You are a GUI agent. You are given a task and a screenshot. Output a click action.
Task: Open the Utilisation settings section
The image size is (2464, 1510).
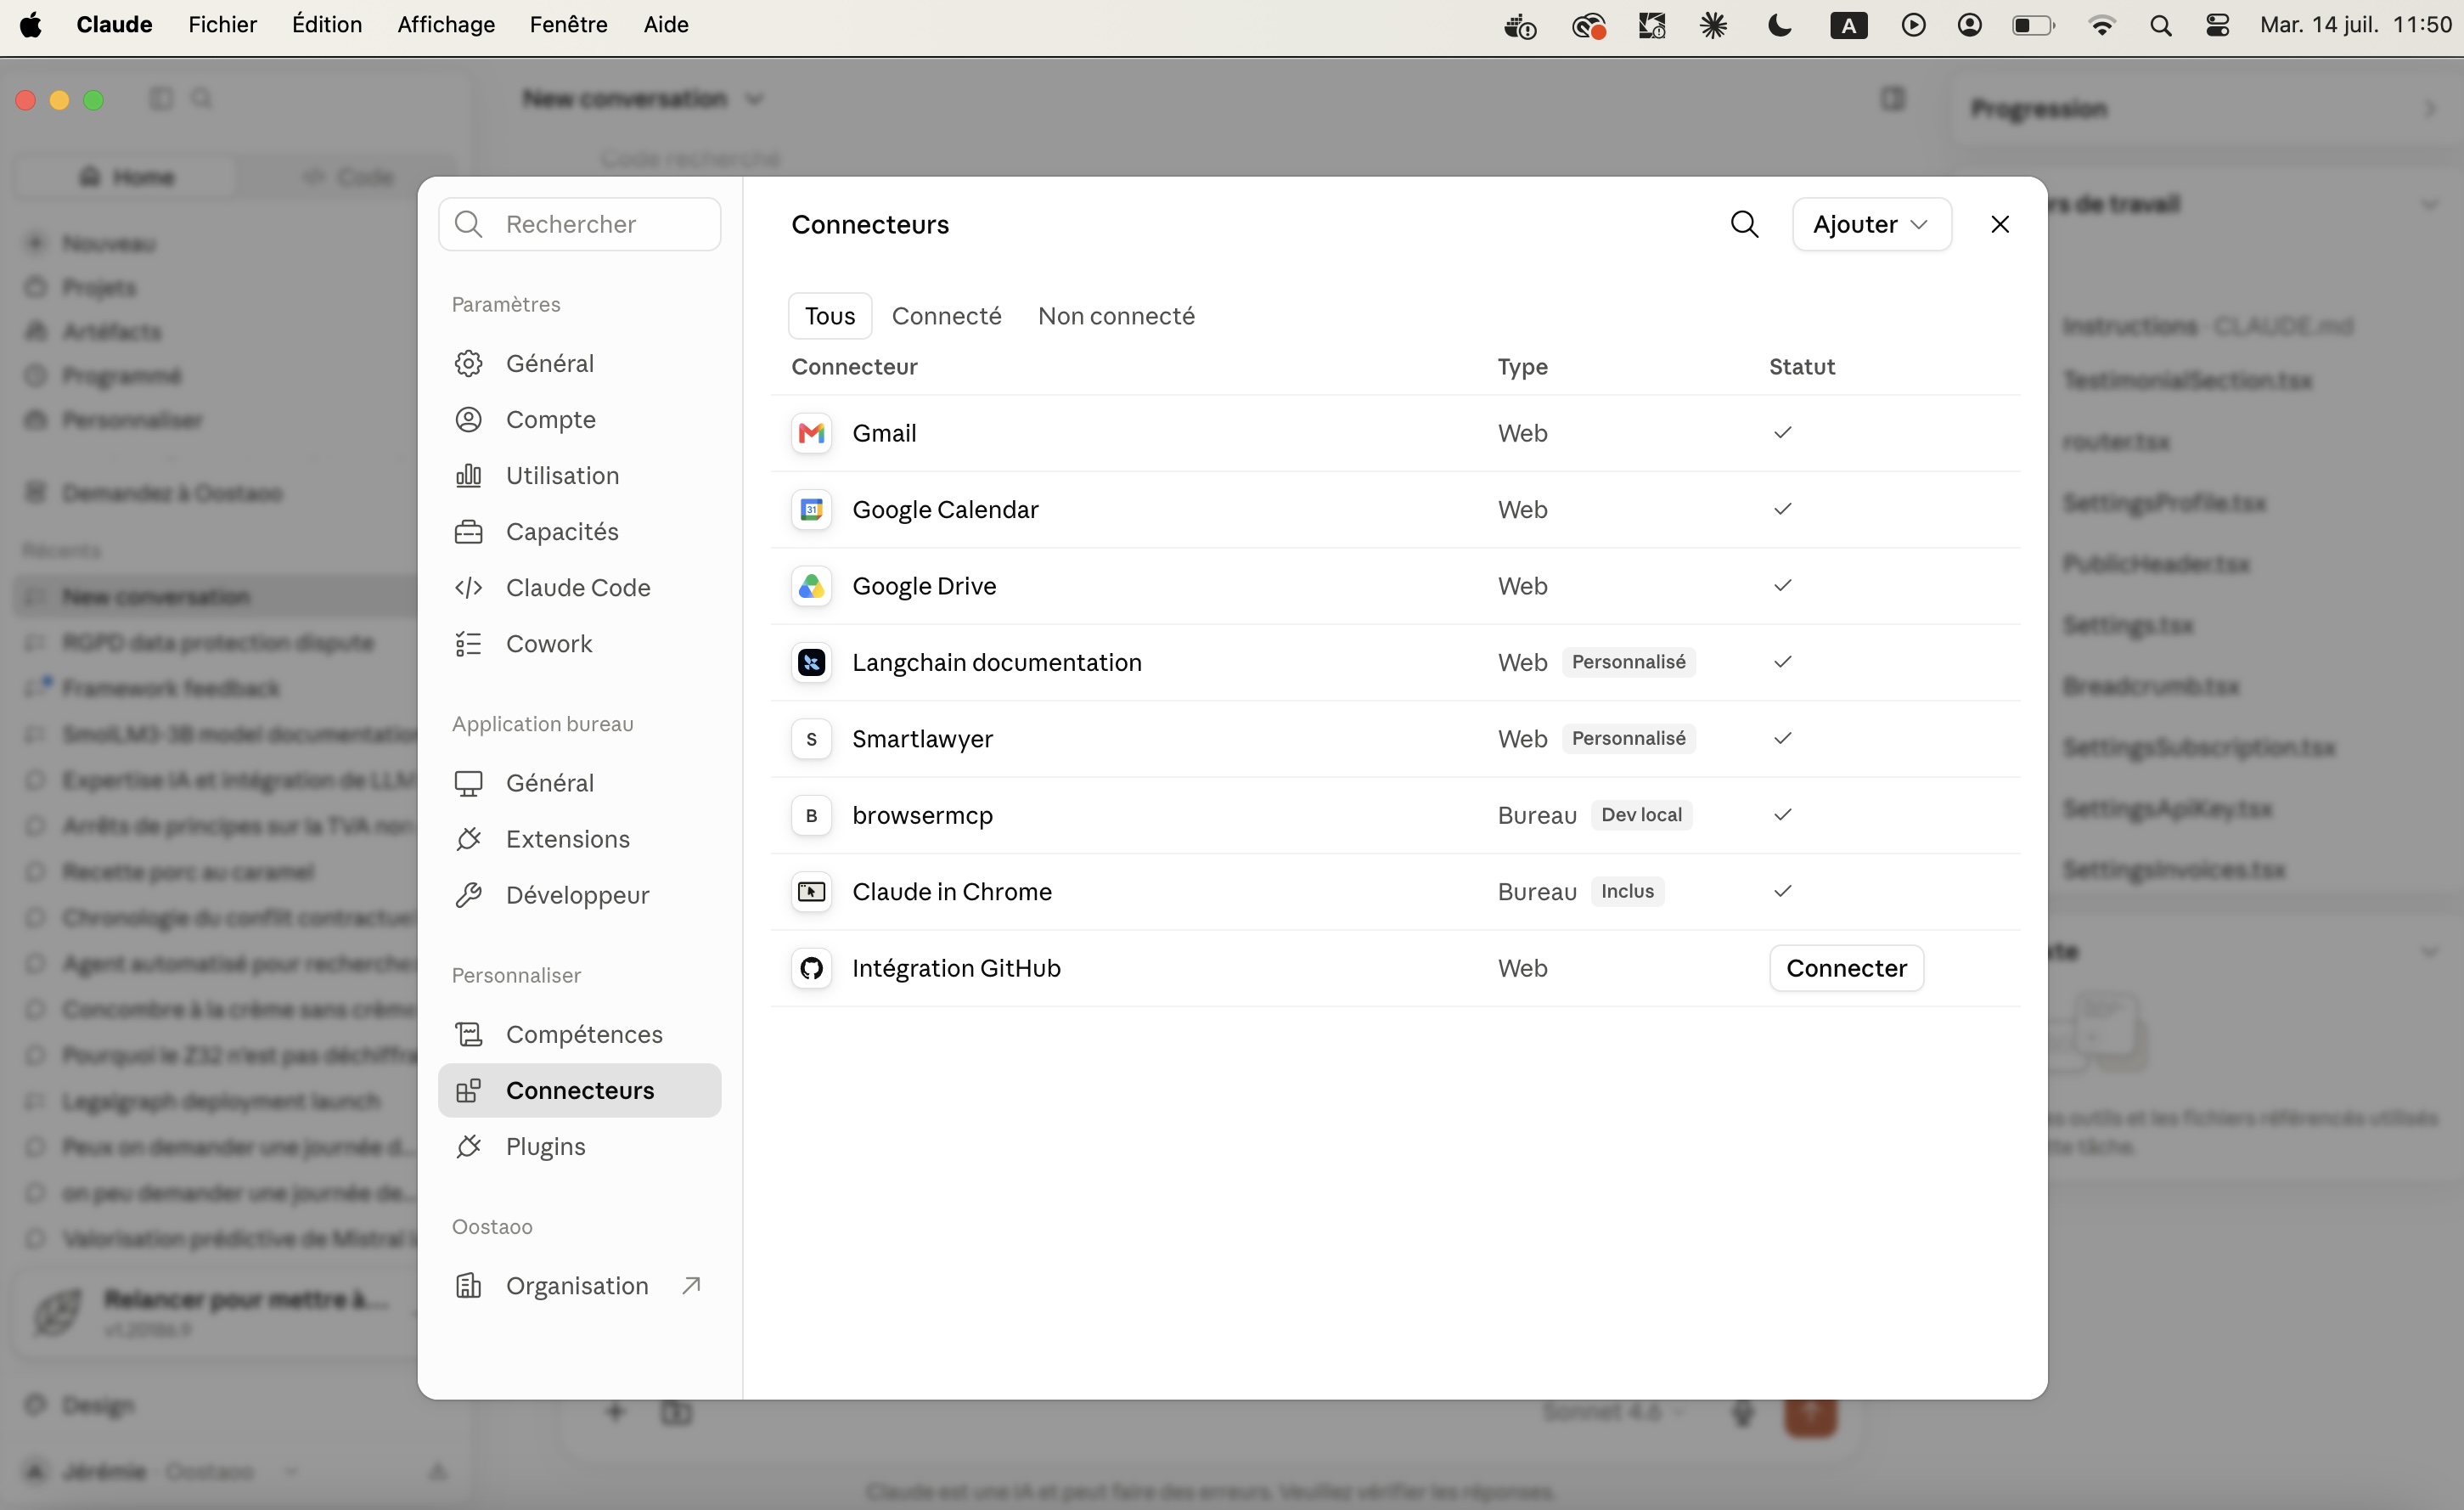point(579,475)
